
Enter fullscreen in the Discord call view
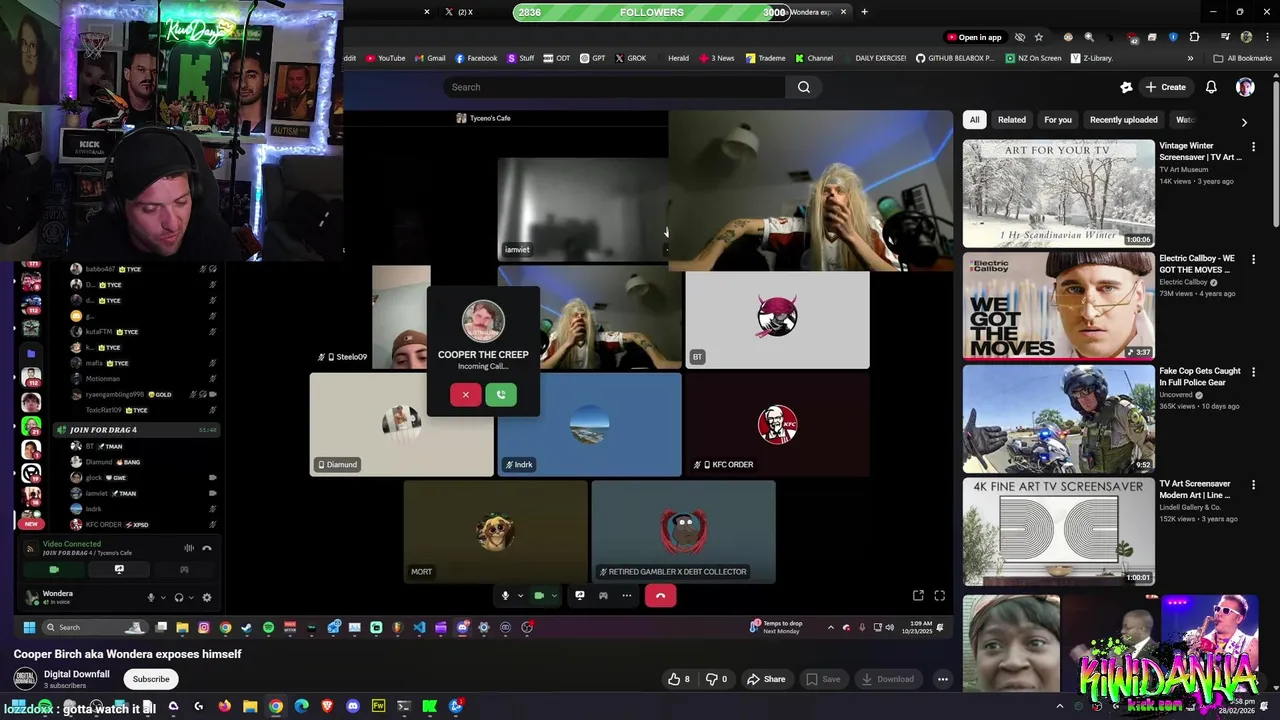(x=939, y=596)
